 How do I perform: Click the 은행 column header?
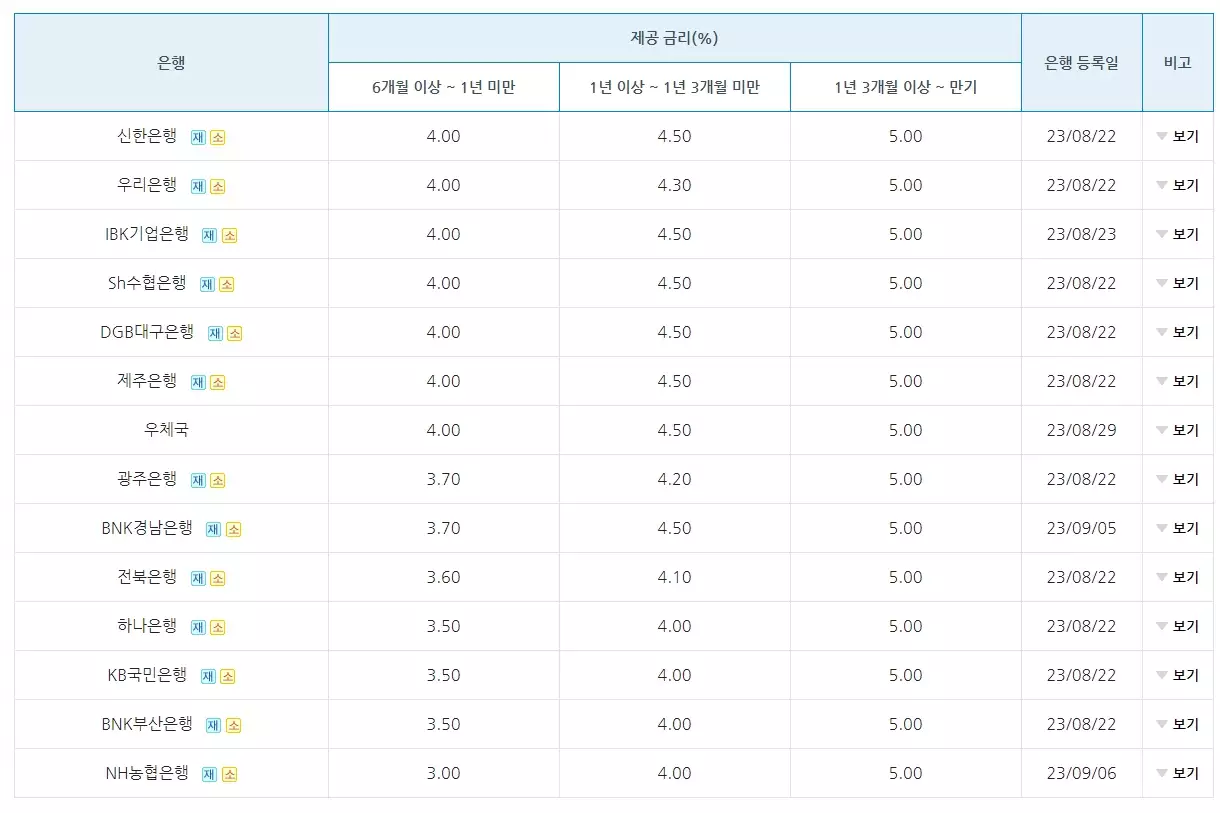tap(171, 62)
